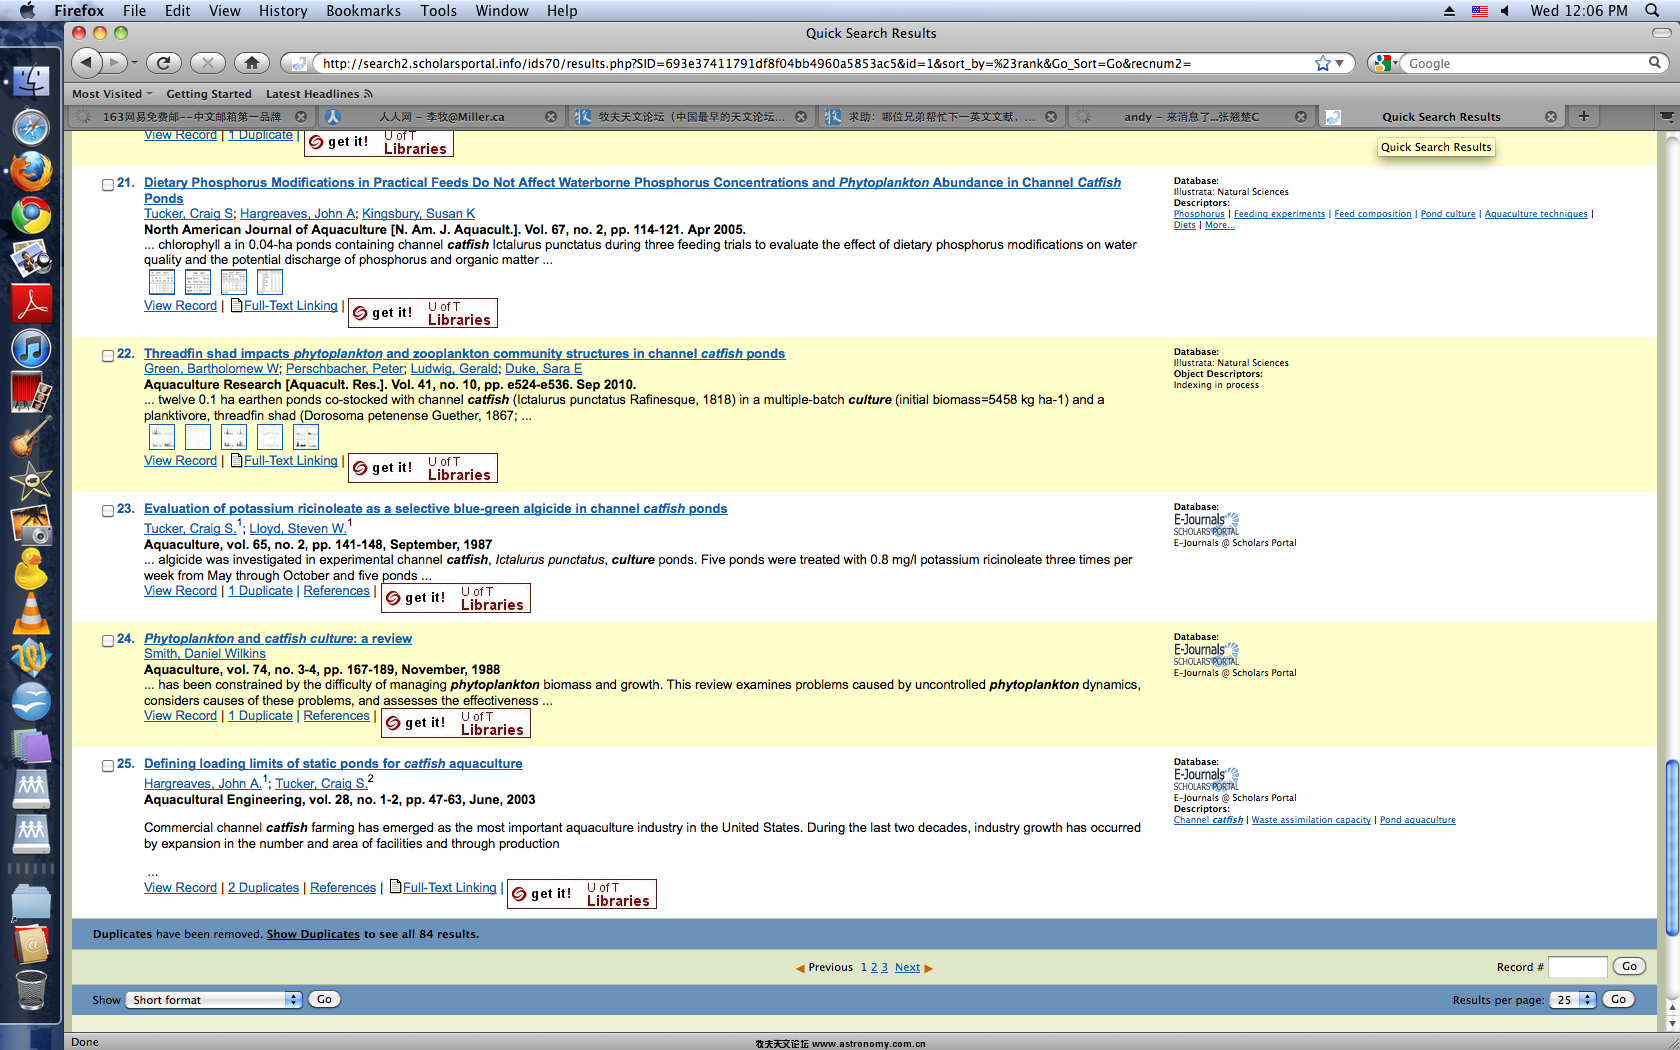Open the list all tabs dropdown

pyautogui.click(x=1666, y=116)
